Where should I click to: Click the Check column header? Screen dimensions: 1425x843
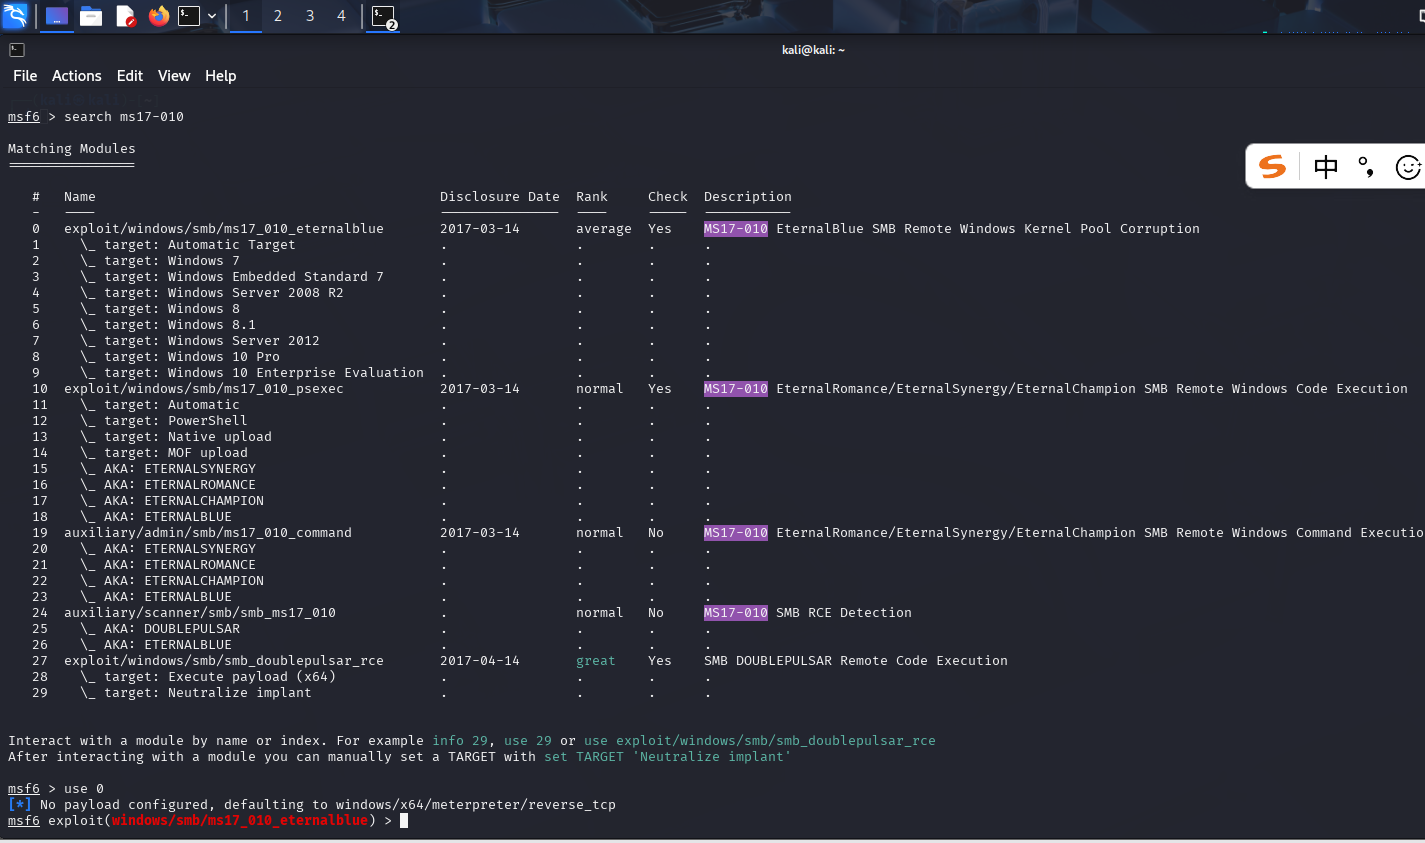point(668,197)
